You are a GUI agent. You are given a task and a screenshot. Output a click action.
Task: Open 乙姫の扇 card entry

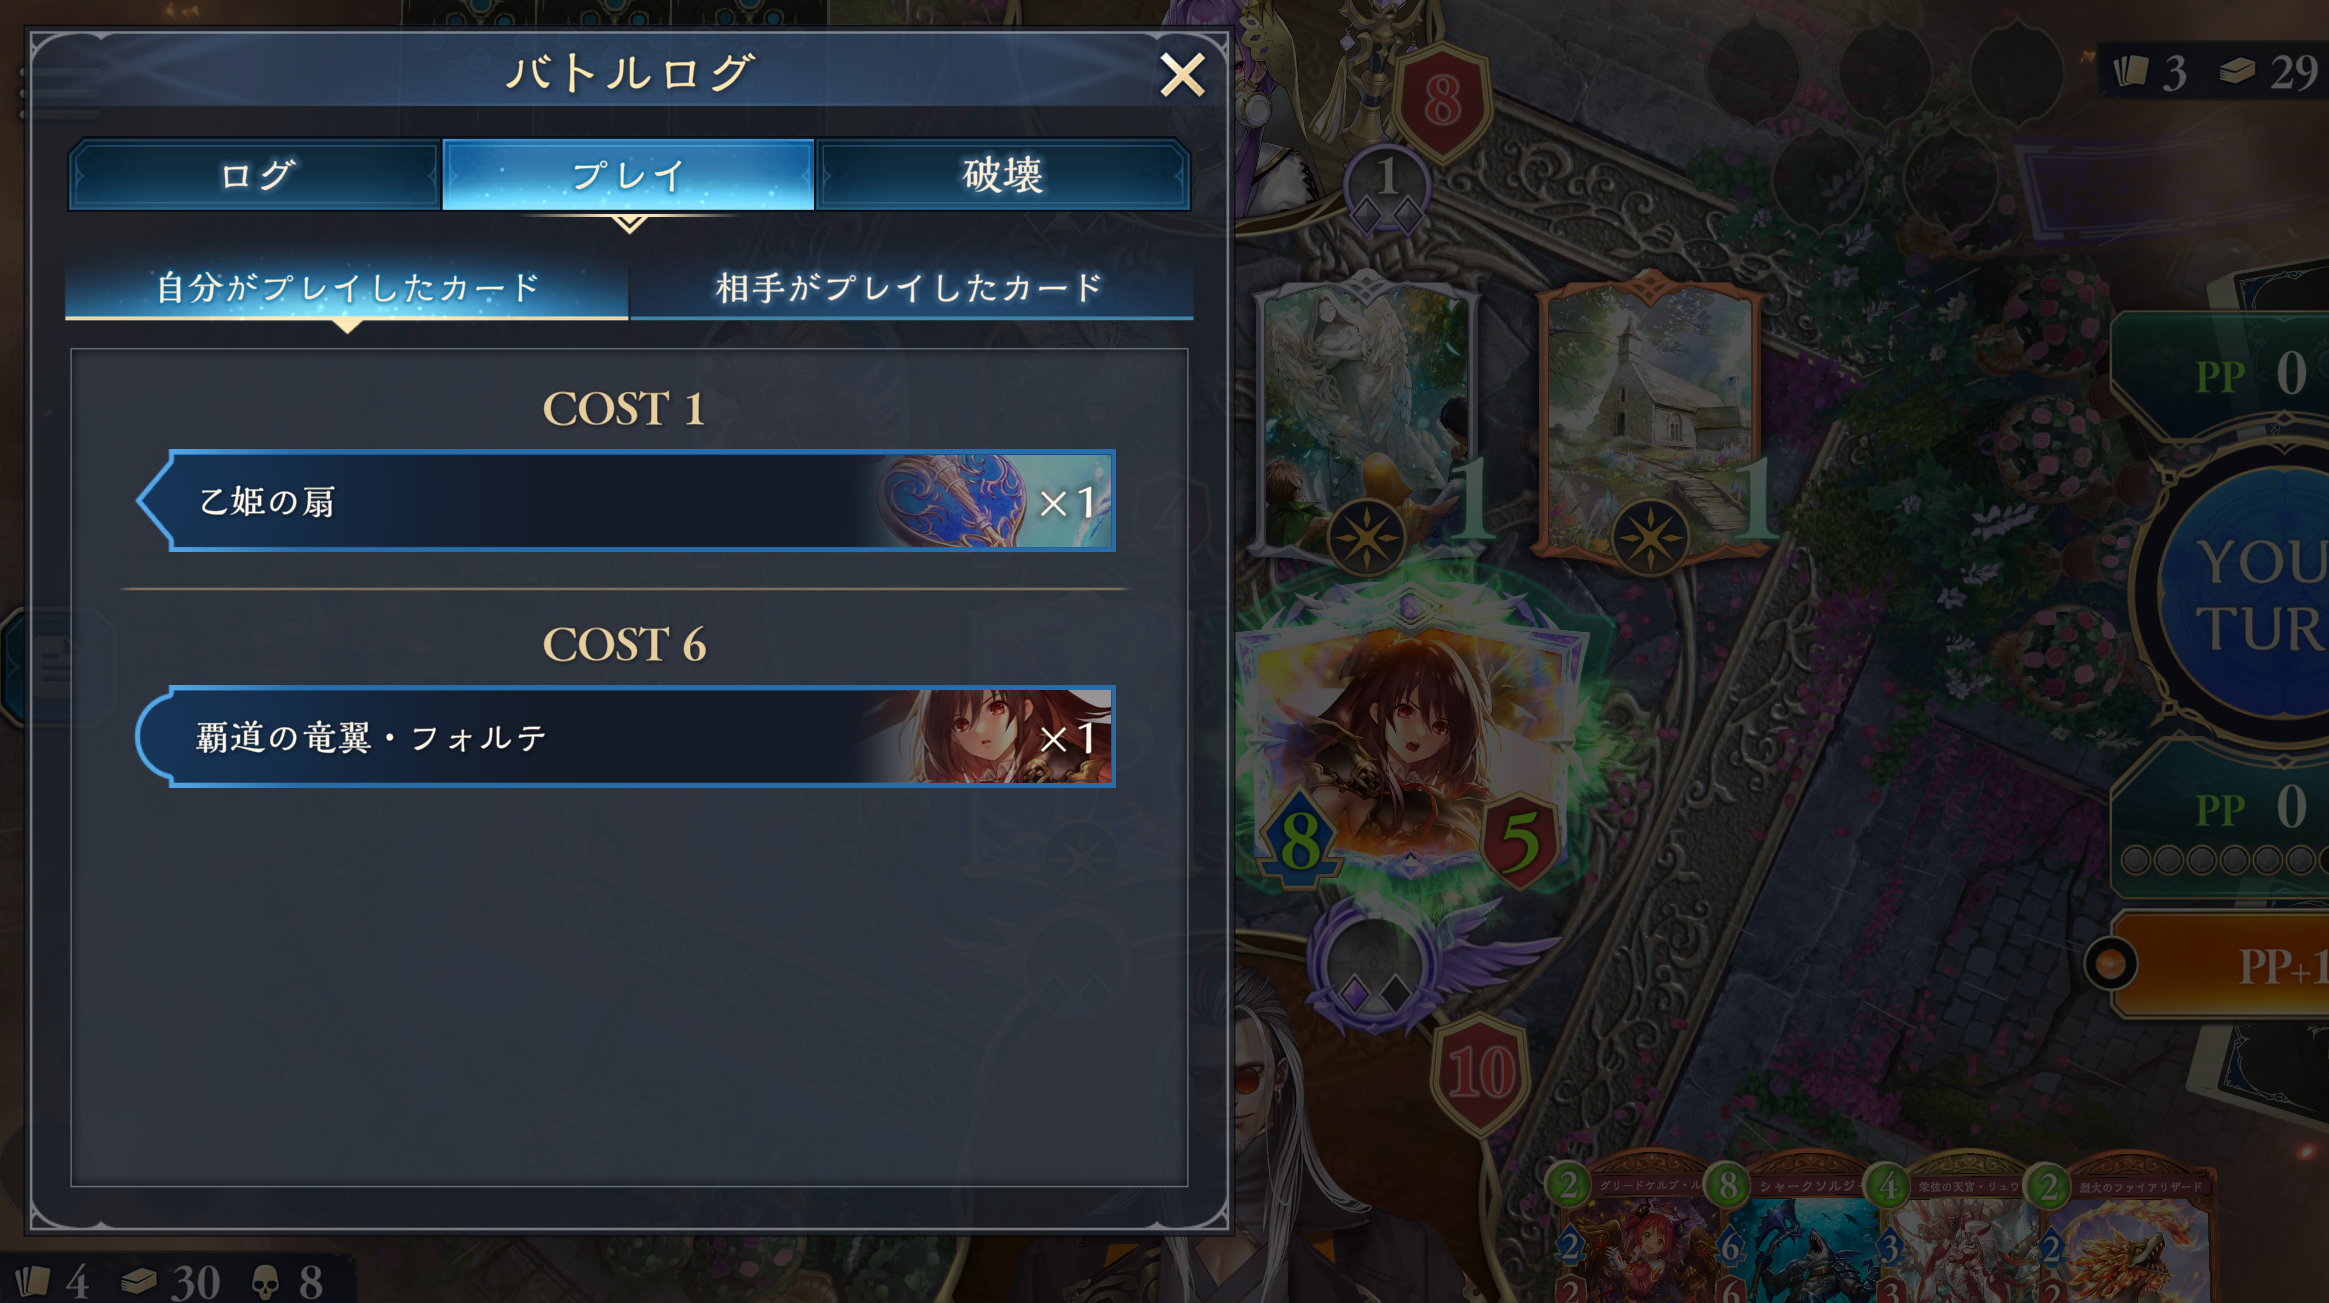626,500
